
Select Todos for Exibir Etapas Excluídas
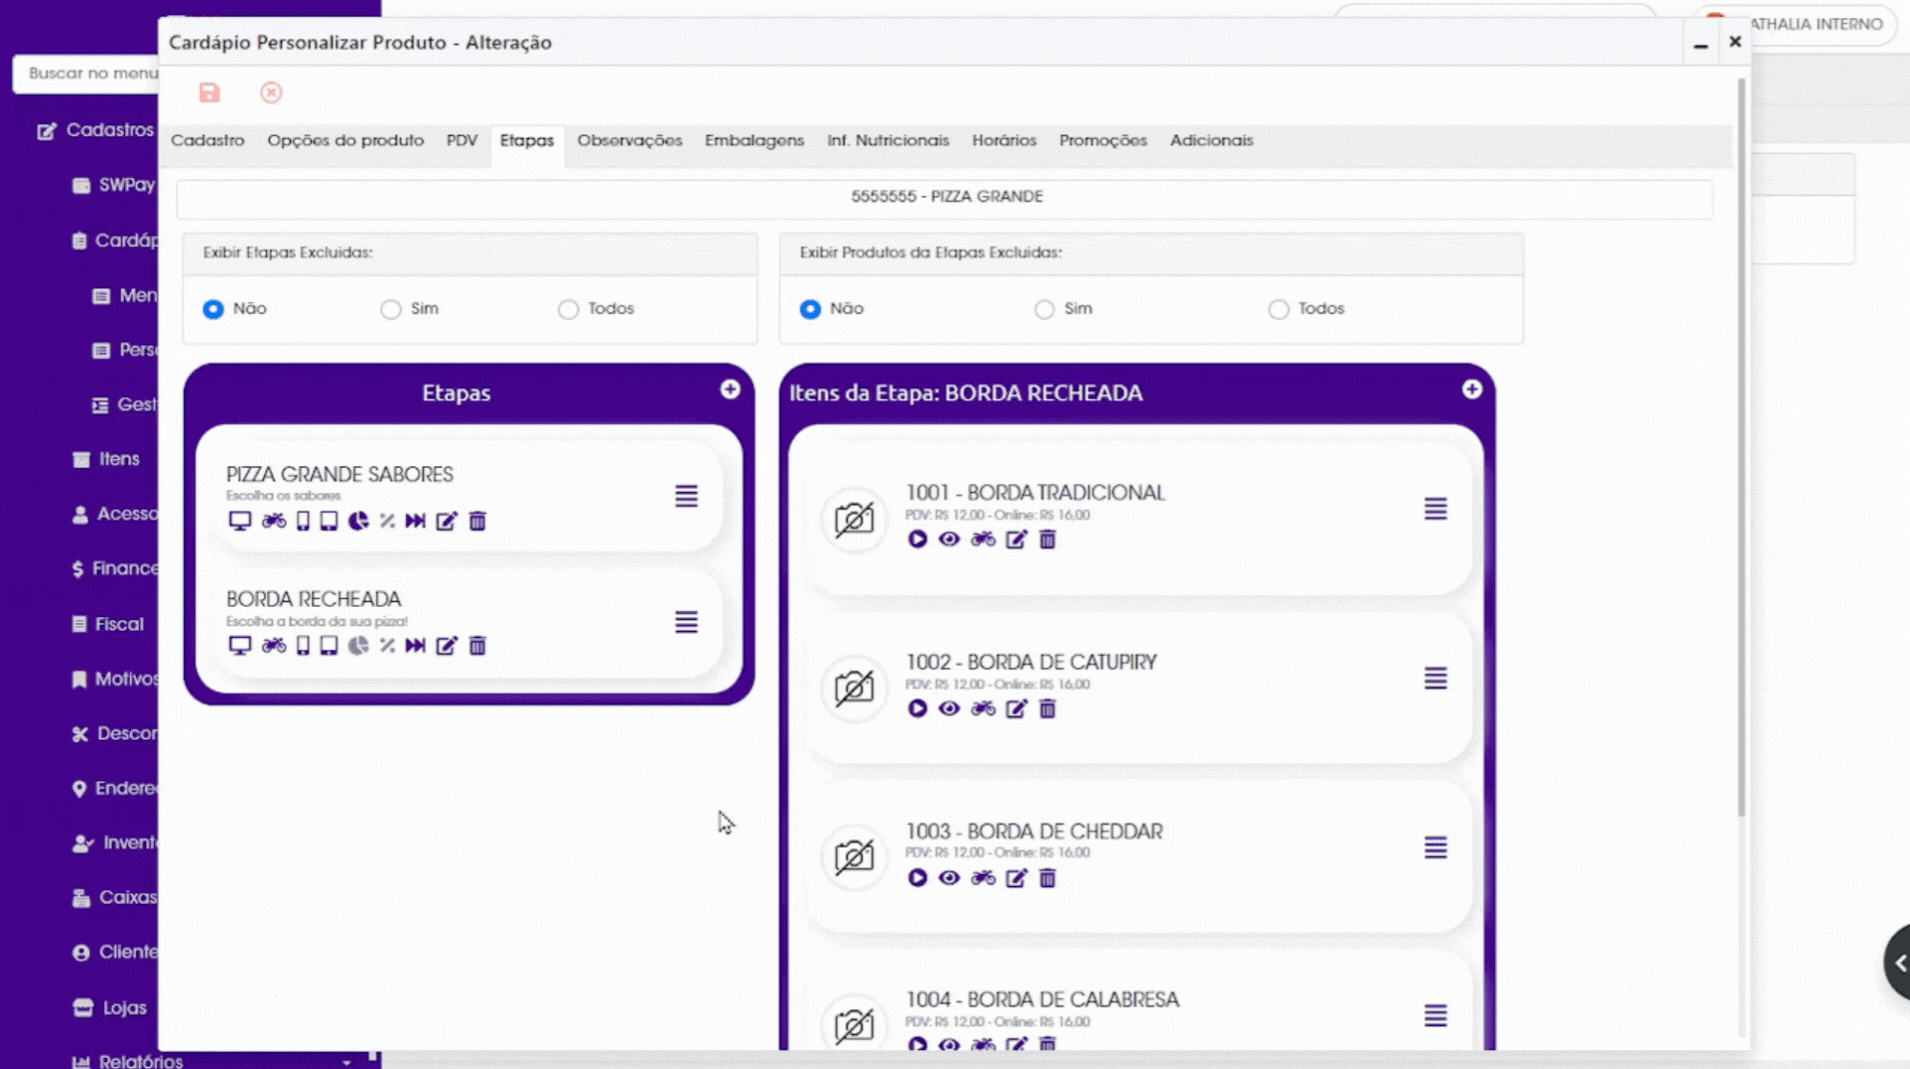pyautogui.click(x=568, y=309)
